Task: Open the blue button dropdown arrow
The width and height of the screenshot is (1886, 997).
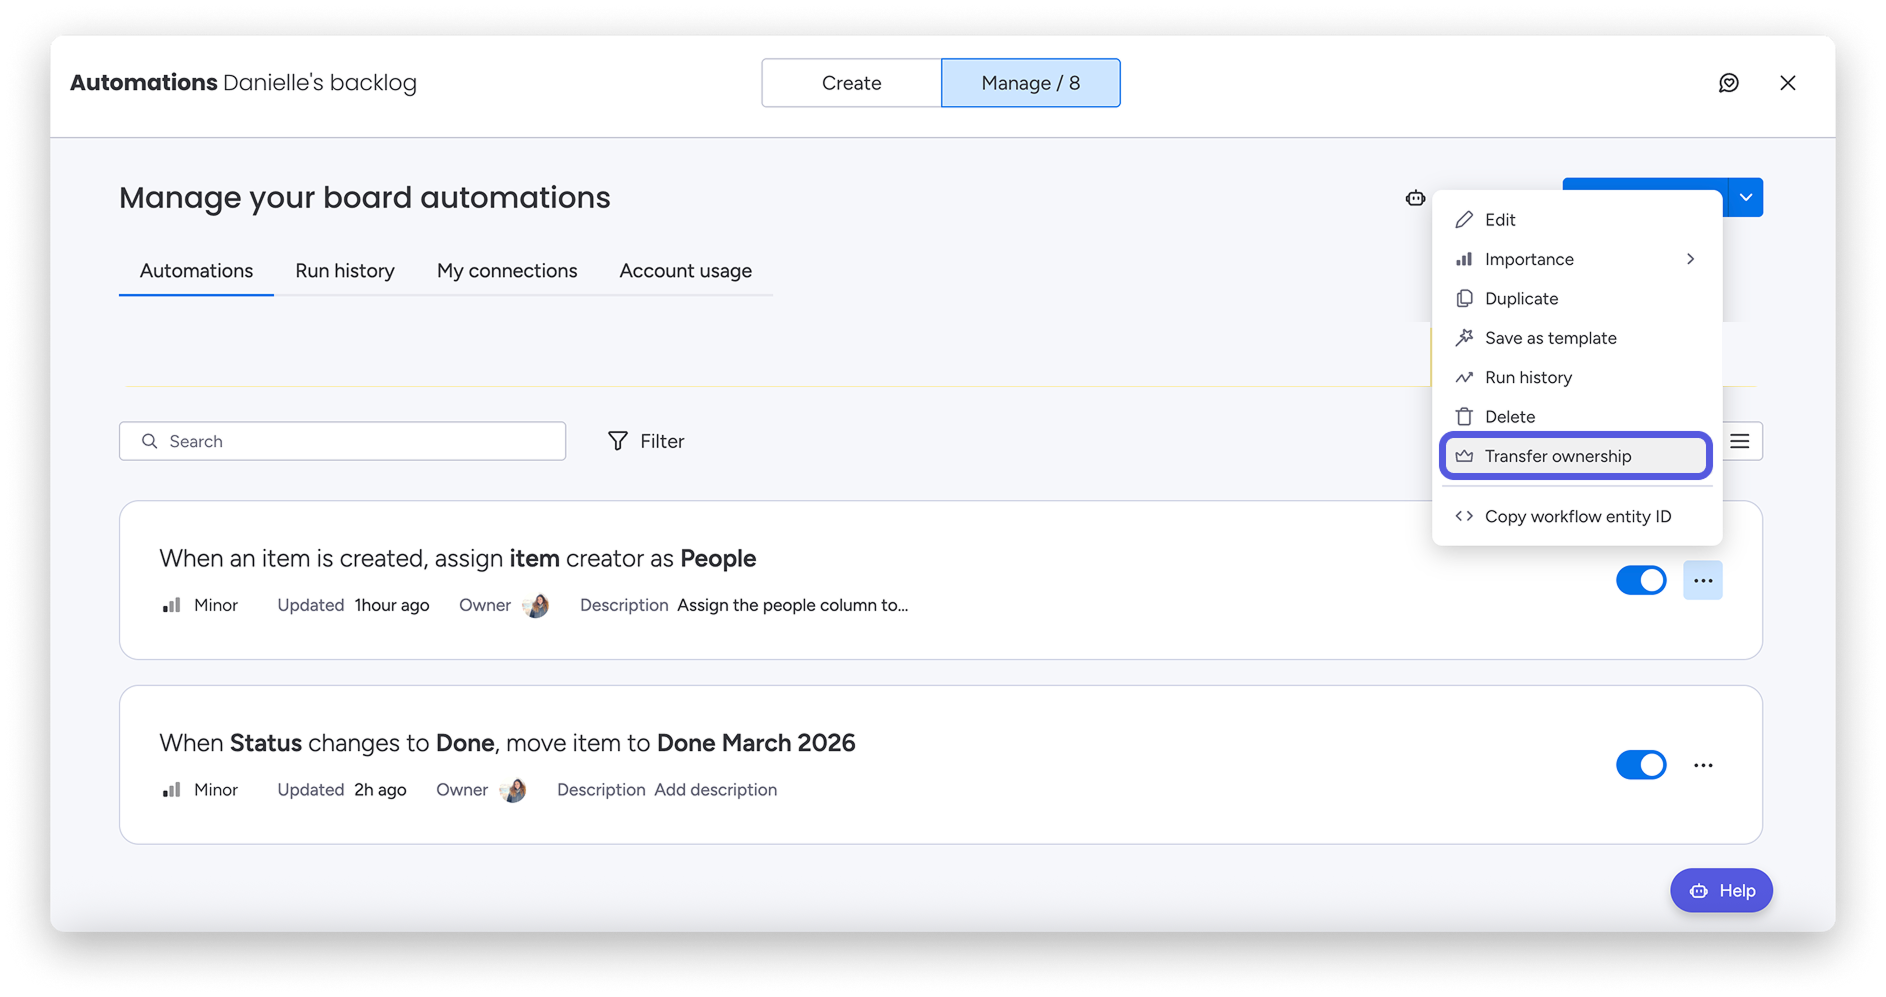Action: 1745,197
